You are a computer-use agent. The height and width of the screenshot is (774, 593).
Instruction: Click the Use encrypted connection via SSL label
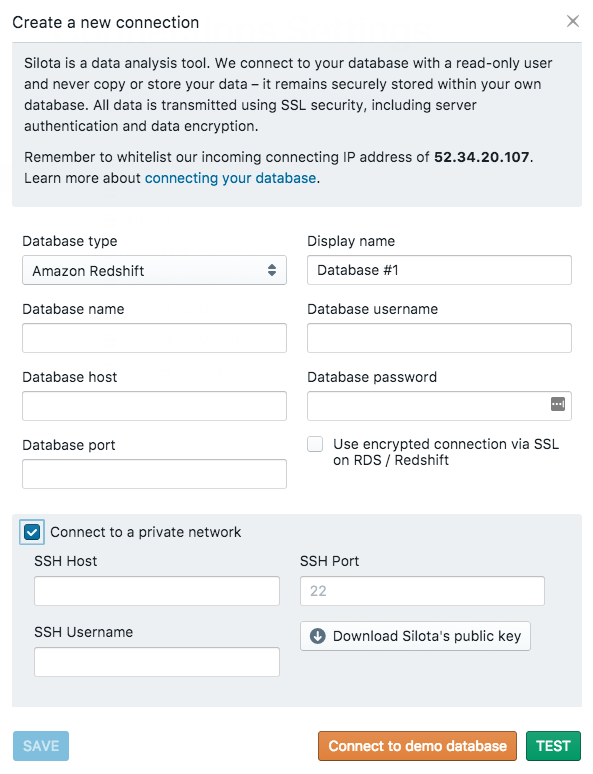[446, 452]
